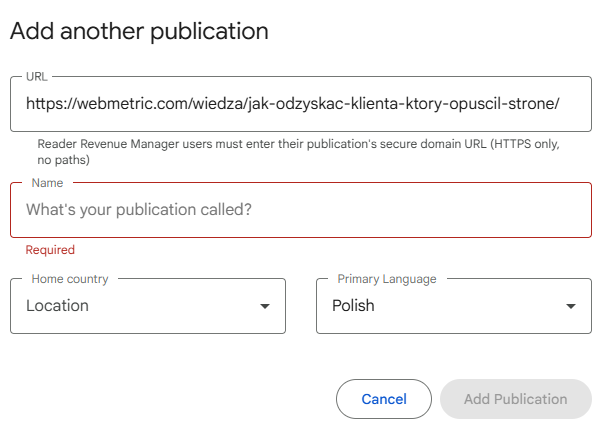Click the 'Location' placeholder text
This screenshot has width=604, height=437.
[x=57, y=306]
